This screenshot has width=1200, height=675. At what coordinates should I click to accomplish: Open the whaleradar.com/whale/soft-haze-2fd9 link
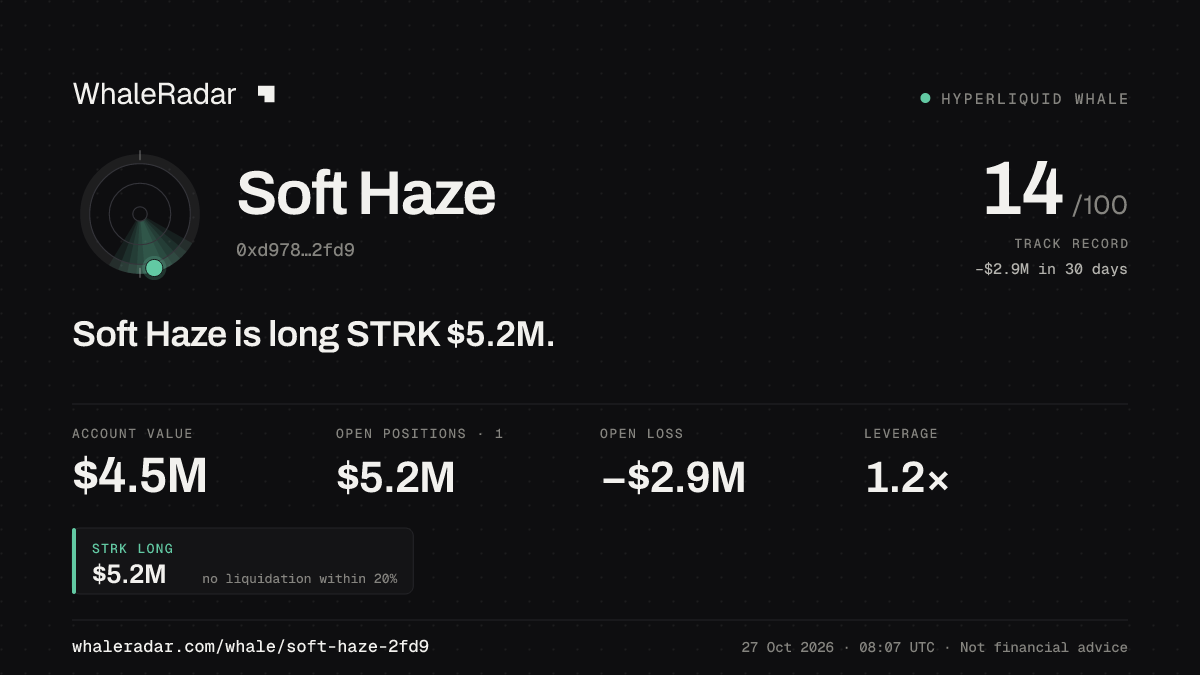point(251,647)
